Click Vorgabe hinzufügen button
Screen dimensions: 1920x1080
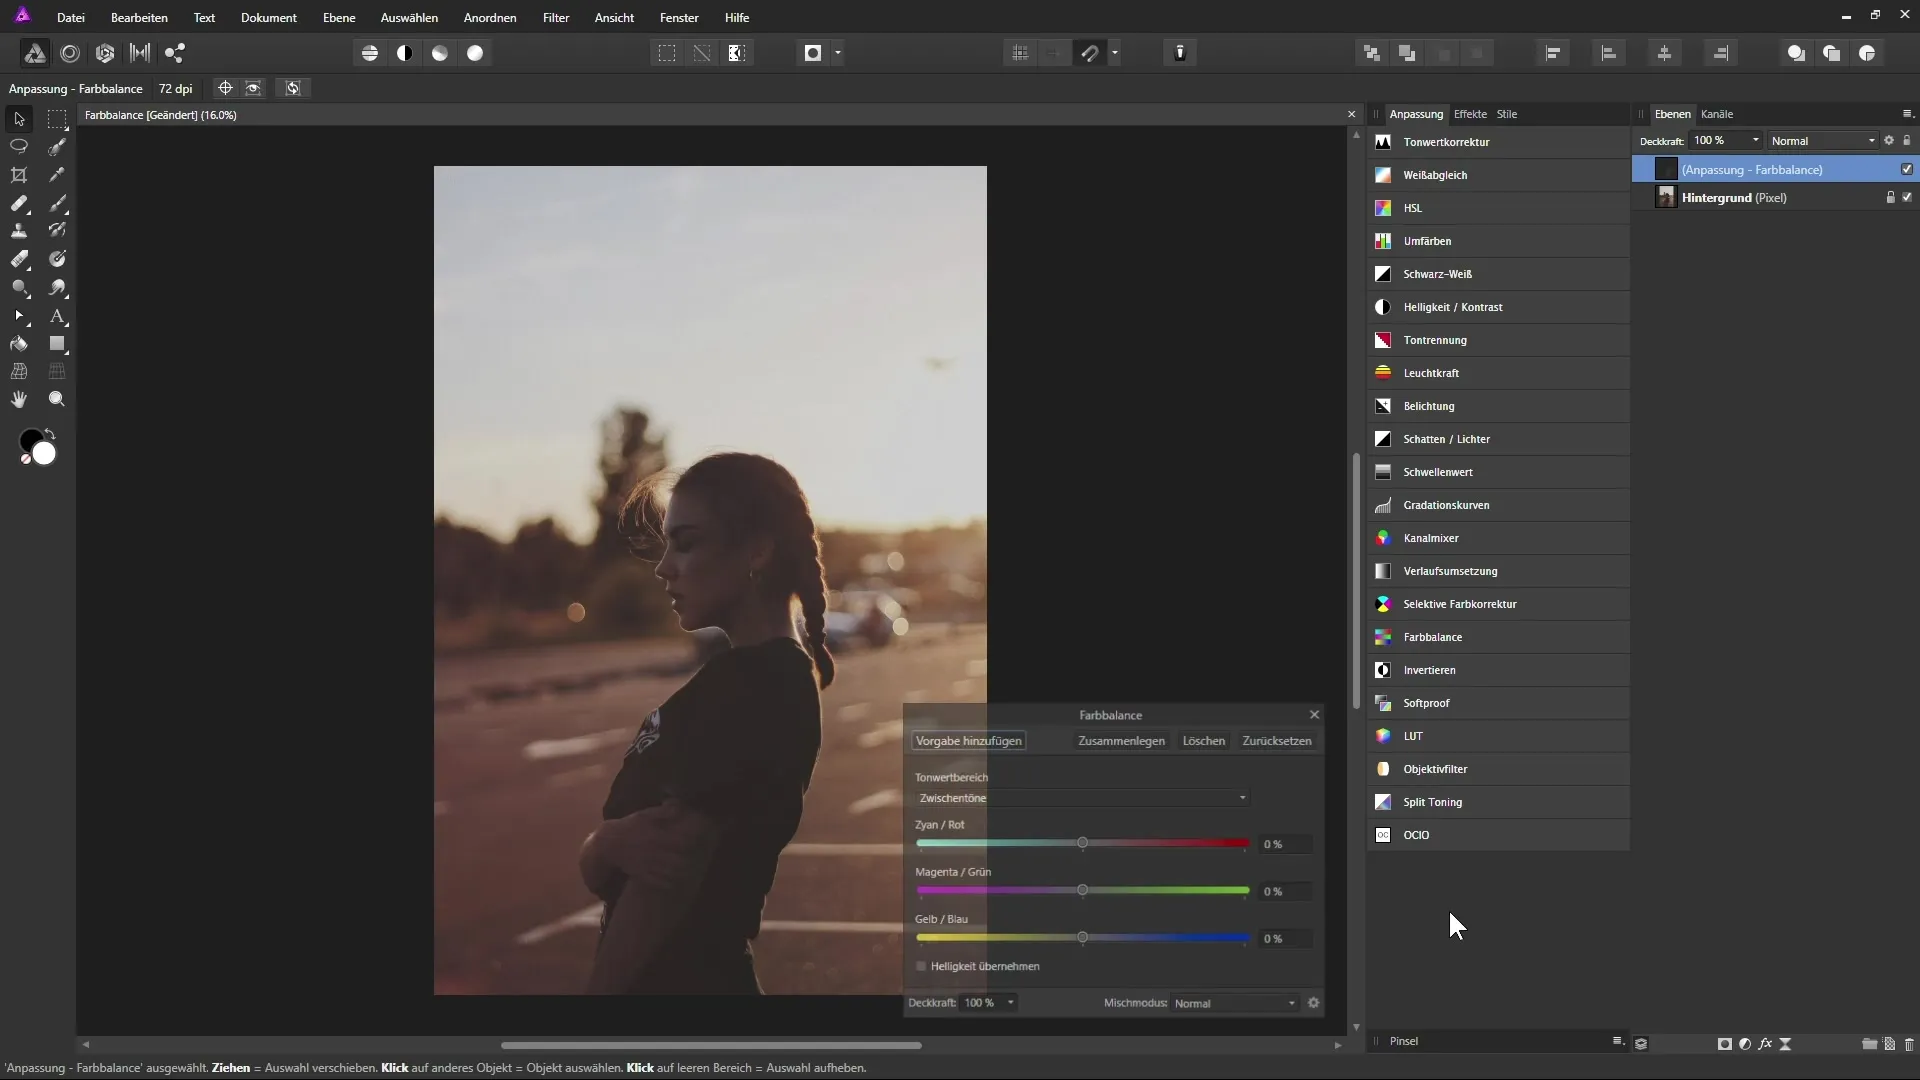(968, 741)
